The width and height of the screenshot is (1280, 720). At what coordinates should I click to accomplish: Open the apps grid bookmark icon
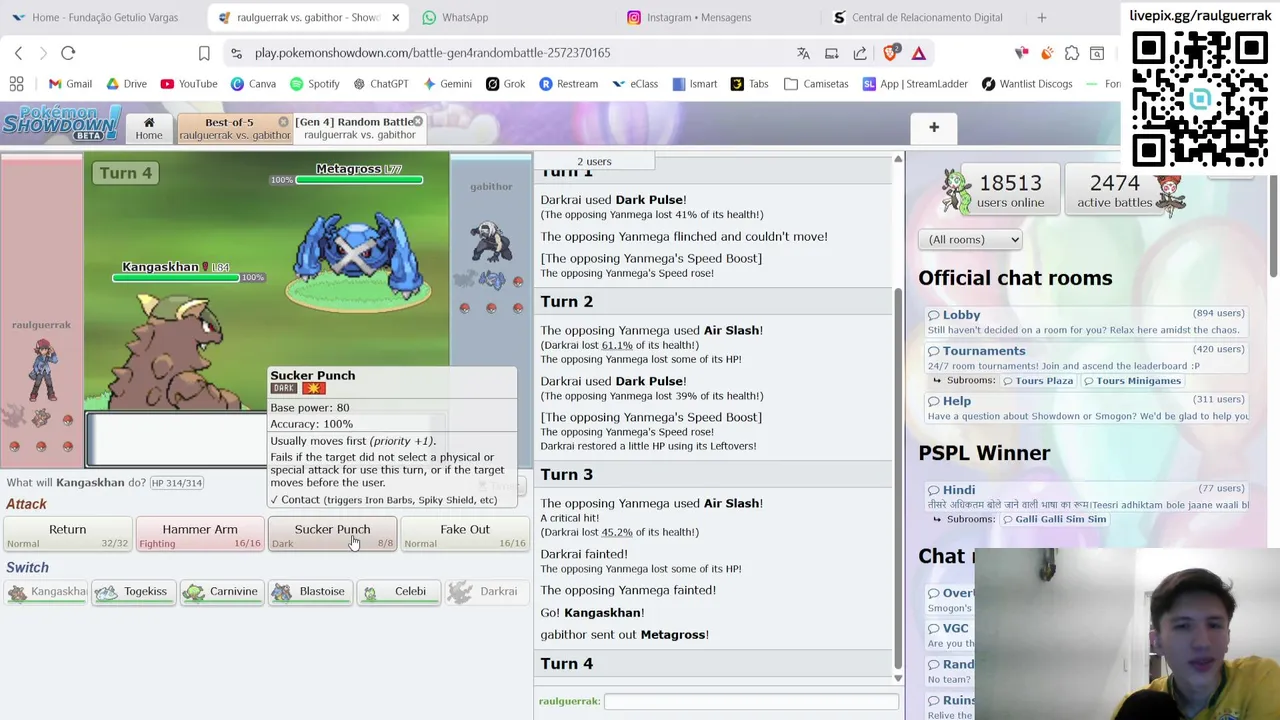point(16,84)
